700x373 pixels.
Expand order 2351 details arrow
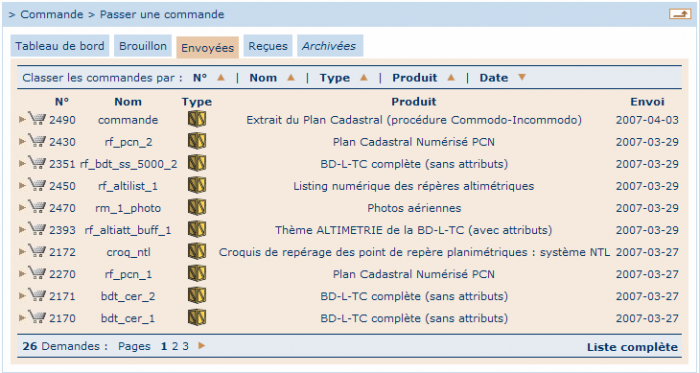[22, 164]
